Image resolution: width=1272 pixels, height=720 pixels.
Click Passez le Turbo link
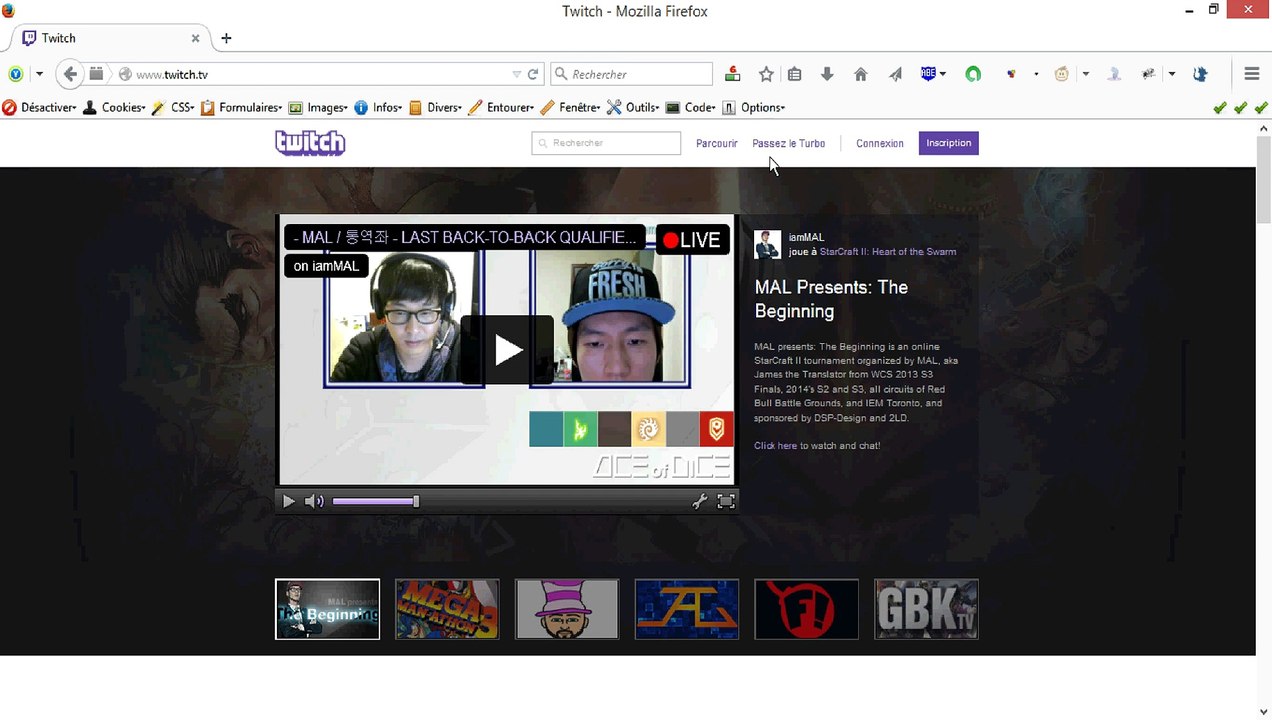click(x=789, y=143)
